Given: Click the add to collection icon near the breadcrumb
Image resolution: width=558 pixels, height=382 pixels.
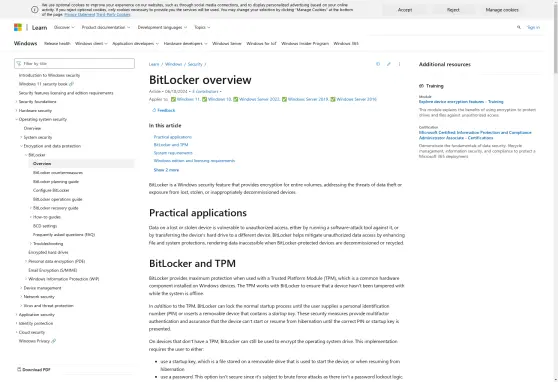Looking at the screenshot, I should click(x=378, y=64).
